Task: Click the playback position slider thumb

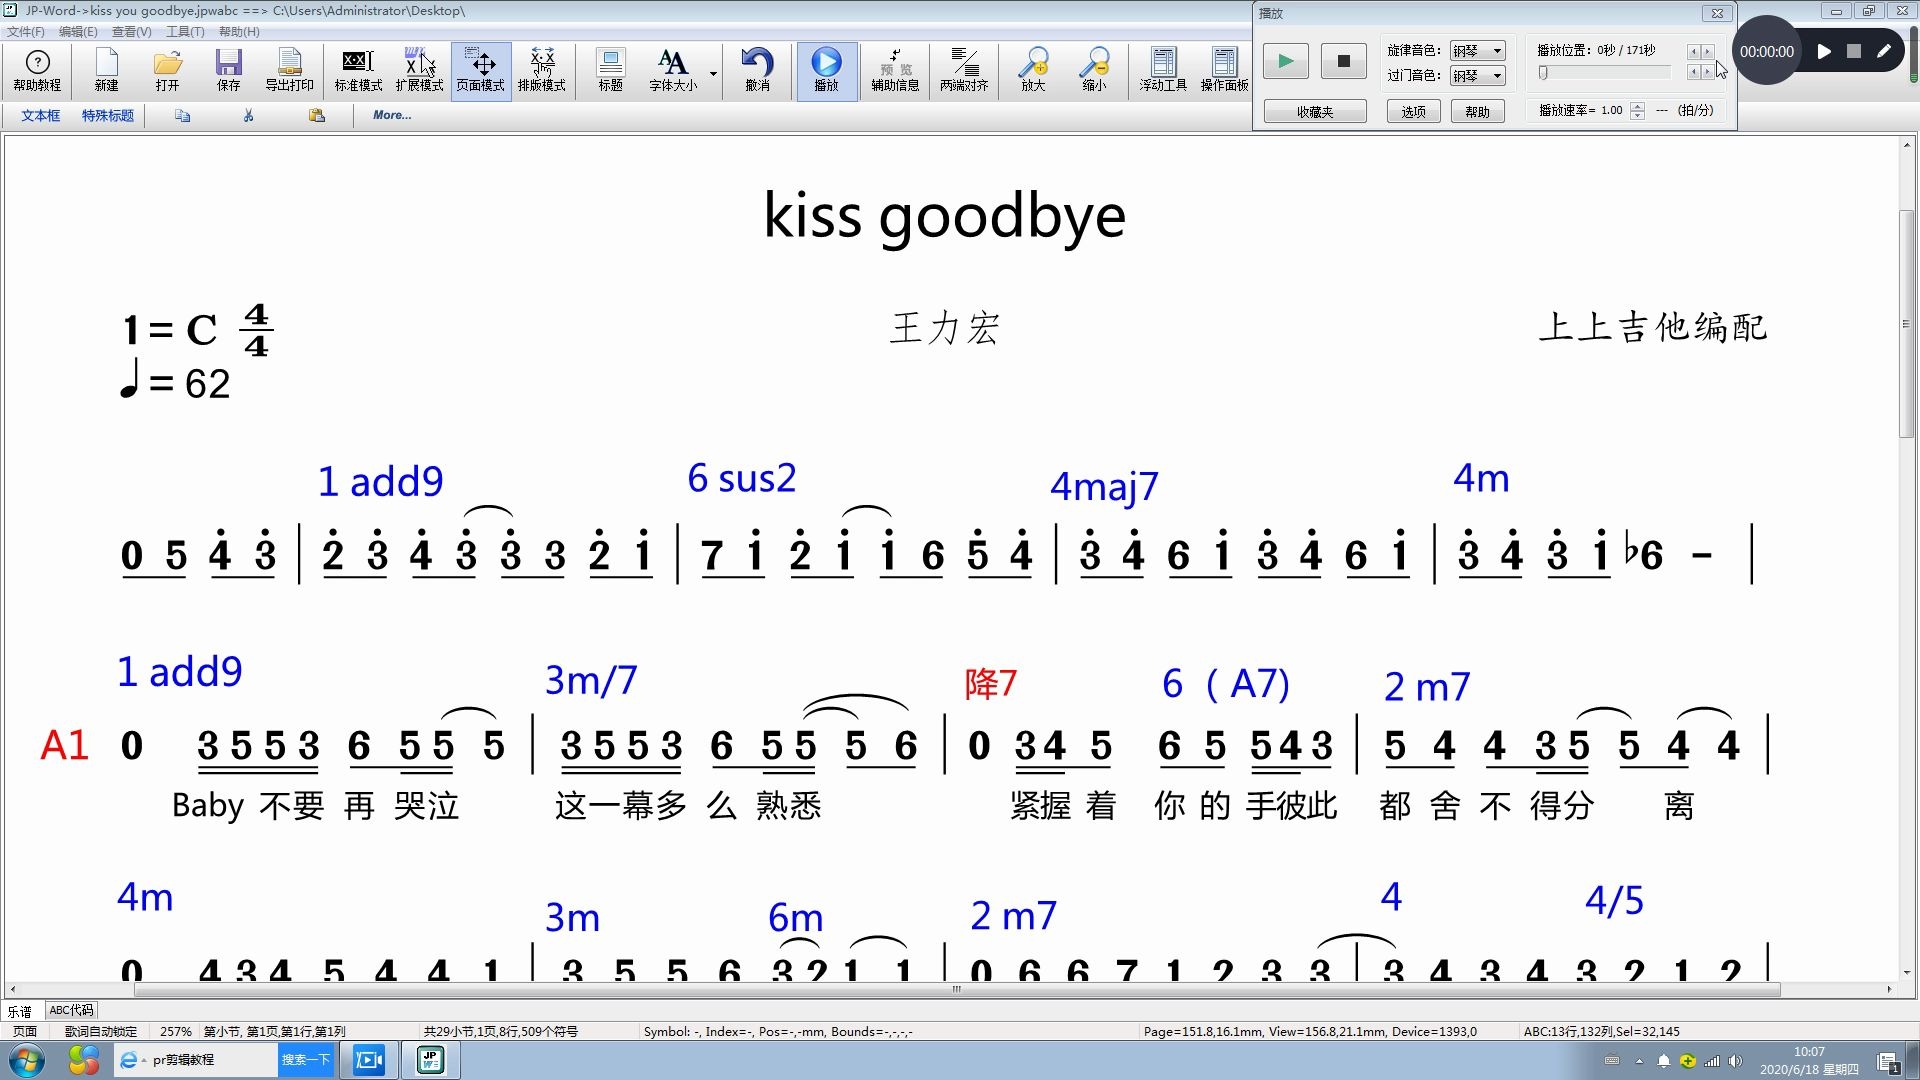Action: 1543,73
